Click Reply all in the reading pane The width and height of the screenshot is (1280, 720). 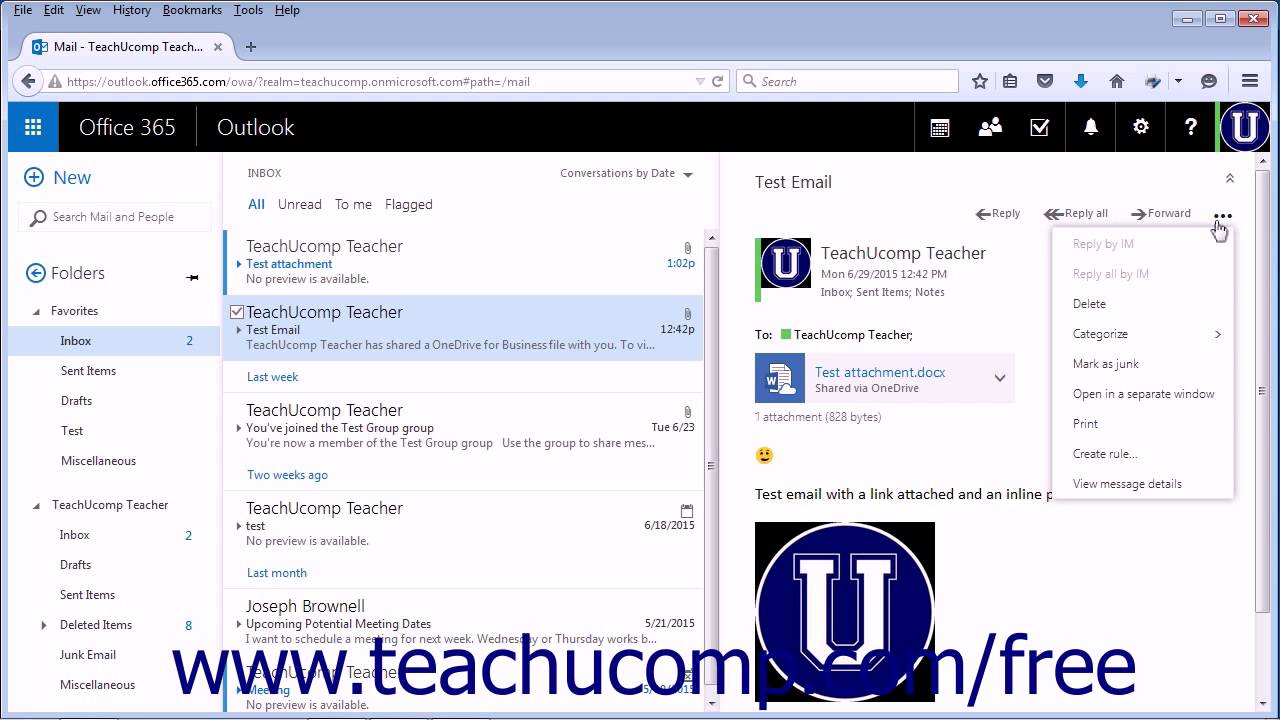click(x=1076, y=213)
